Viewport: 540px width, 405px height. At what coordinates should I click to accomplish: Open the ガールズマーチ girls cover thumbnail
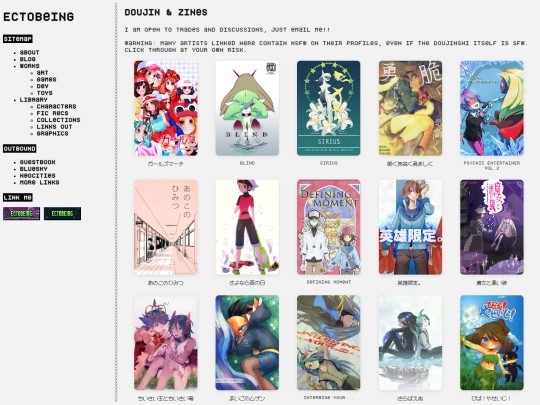click(x=166, y=108)
